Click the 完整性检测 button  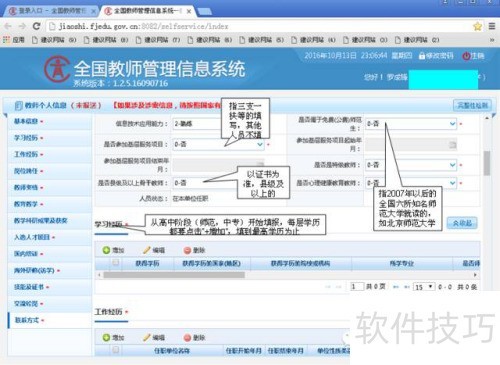(472, 105)
